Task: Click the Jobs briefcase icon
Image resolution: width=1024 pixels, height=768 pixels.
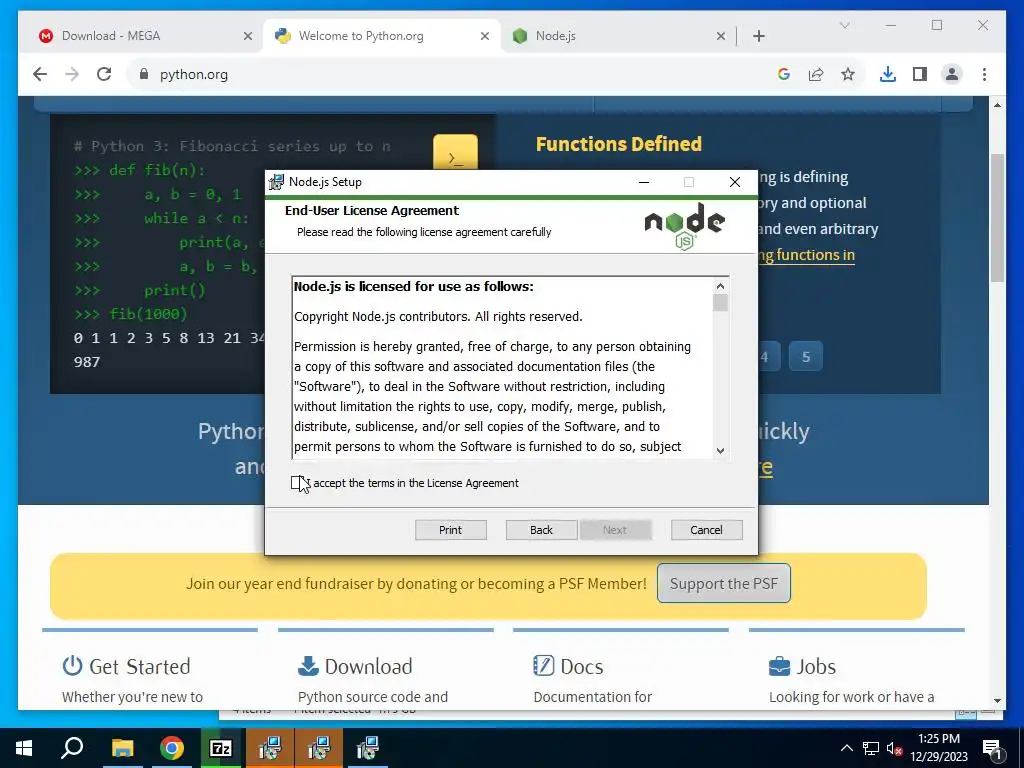Action: pyautogui.click(x=779, y=667)
